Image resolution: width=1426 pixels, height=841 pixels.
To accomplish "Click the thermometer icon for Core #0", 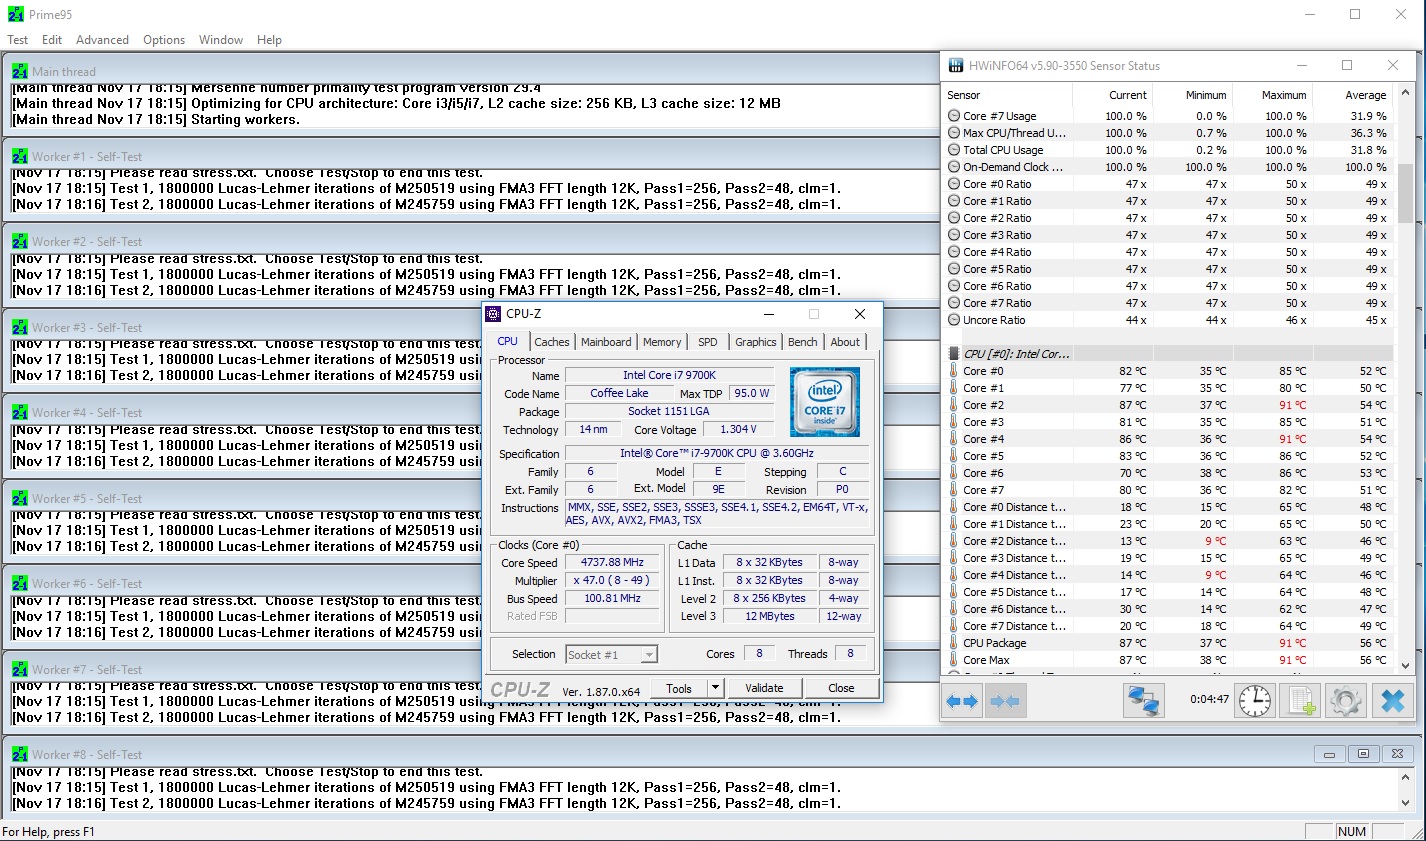I will 954,371.
